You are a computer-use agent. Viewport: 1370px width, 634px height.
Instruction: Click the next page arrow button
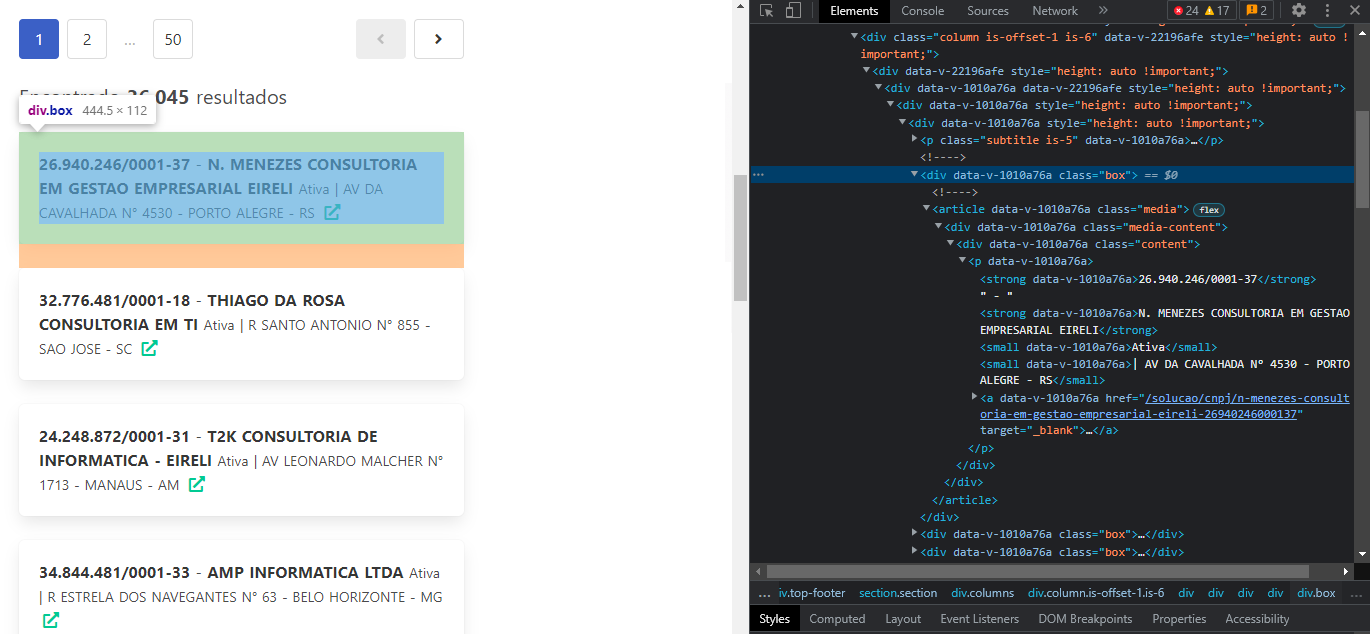(x=438, y=39)
